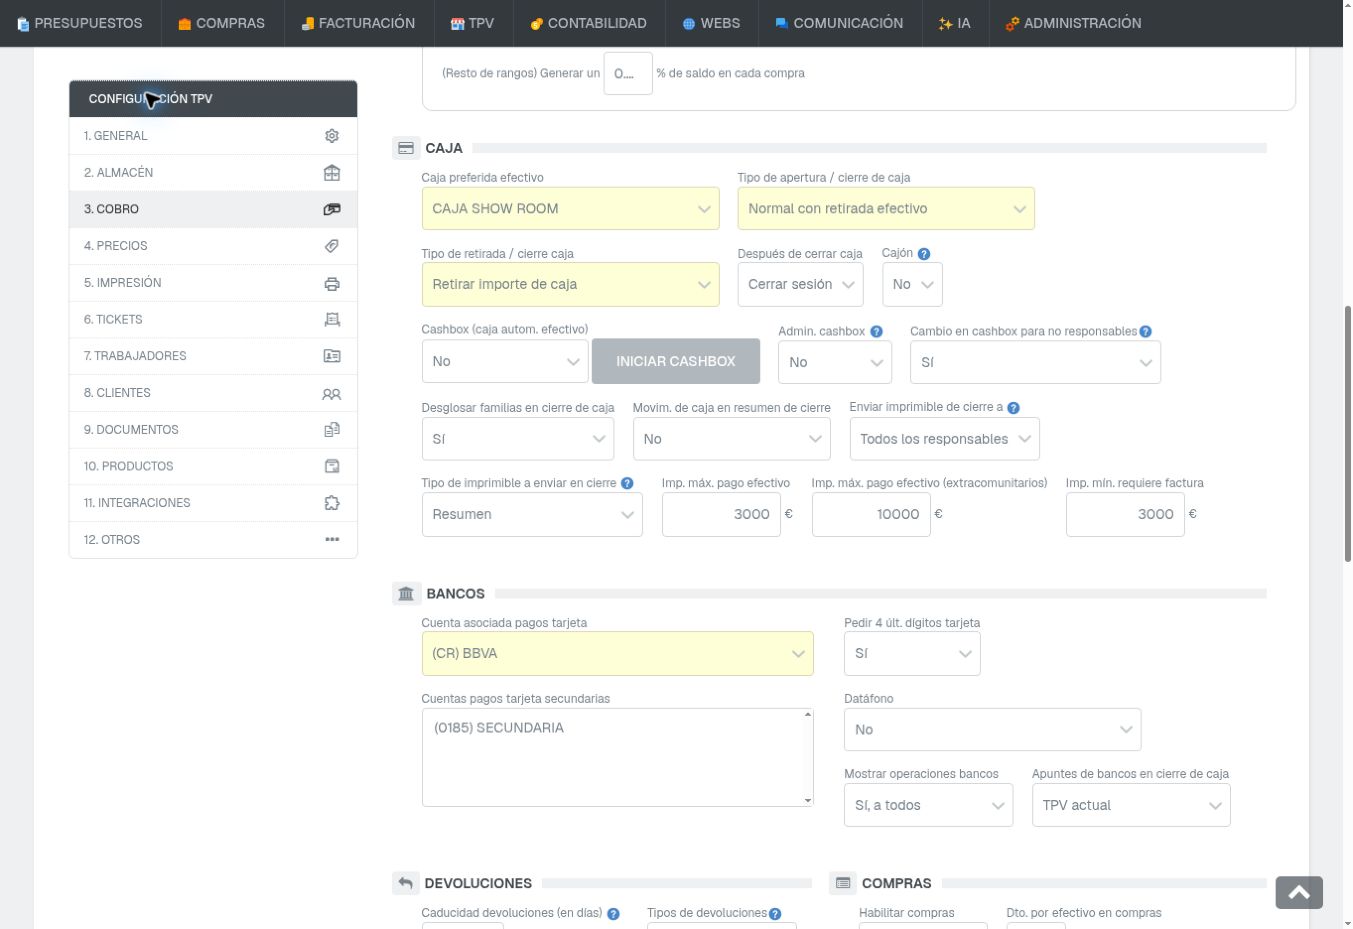
Task: Open the Caja preferida efectivo dropdown
Action: [570, 209]
